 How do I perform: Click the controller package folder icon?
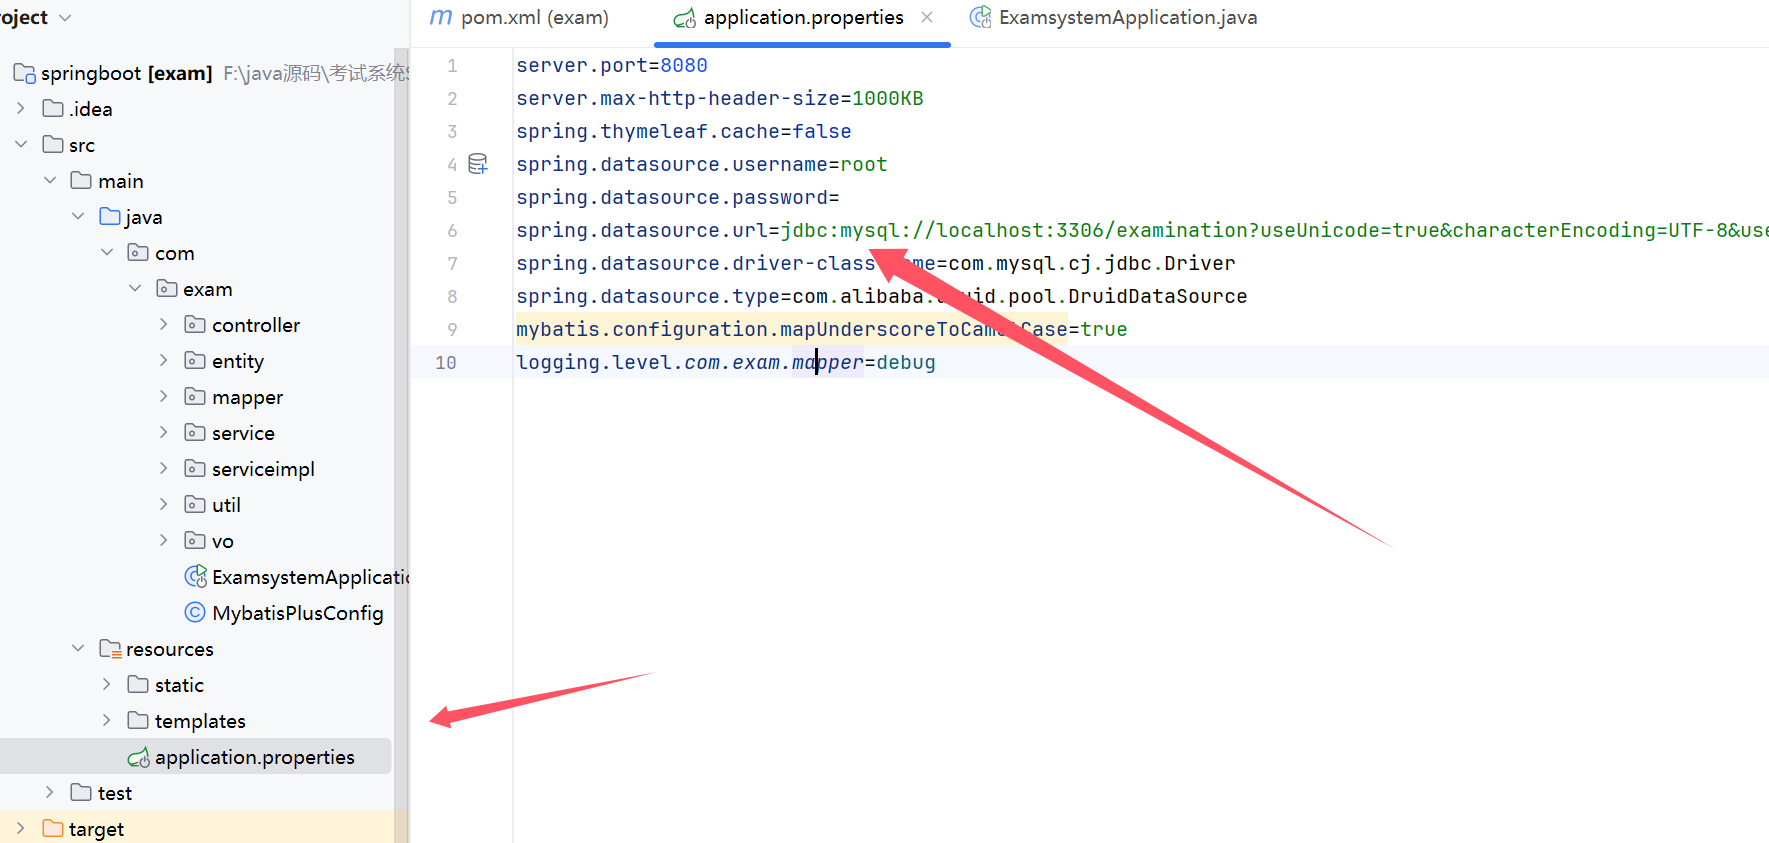tap(195, 325)
